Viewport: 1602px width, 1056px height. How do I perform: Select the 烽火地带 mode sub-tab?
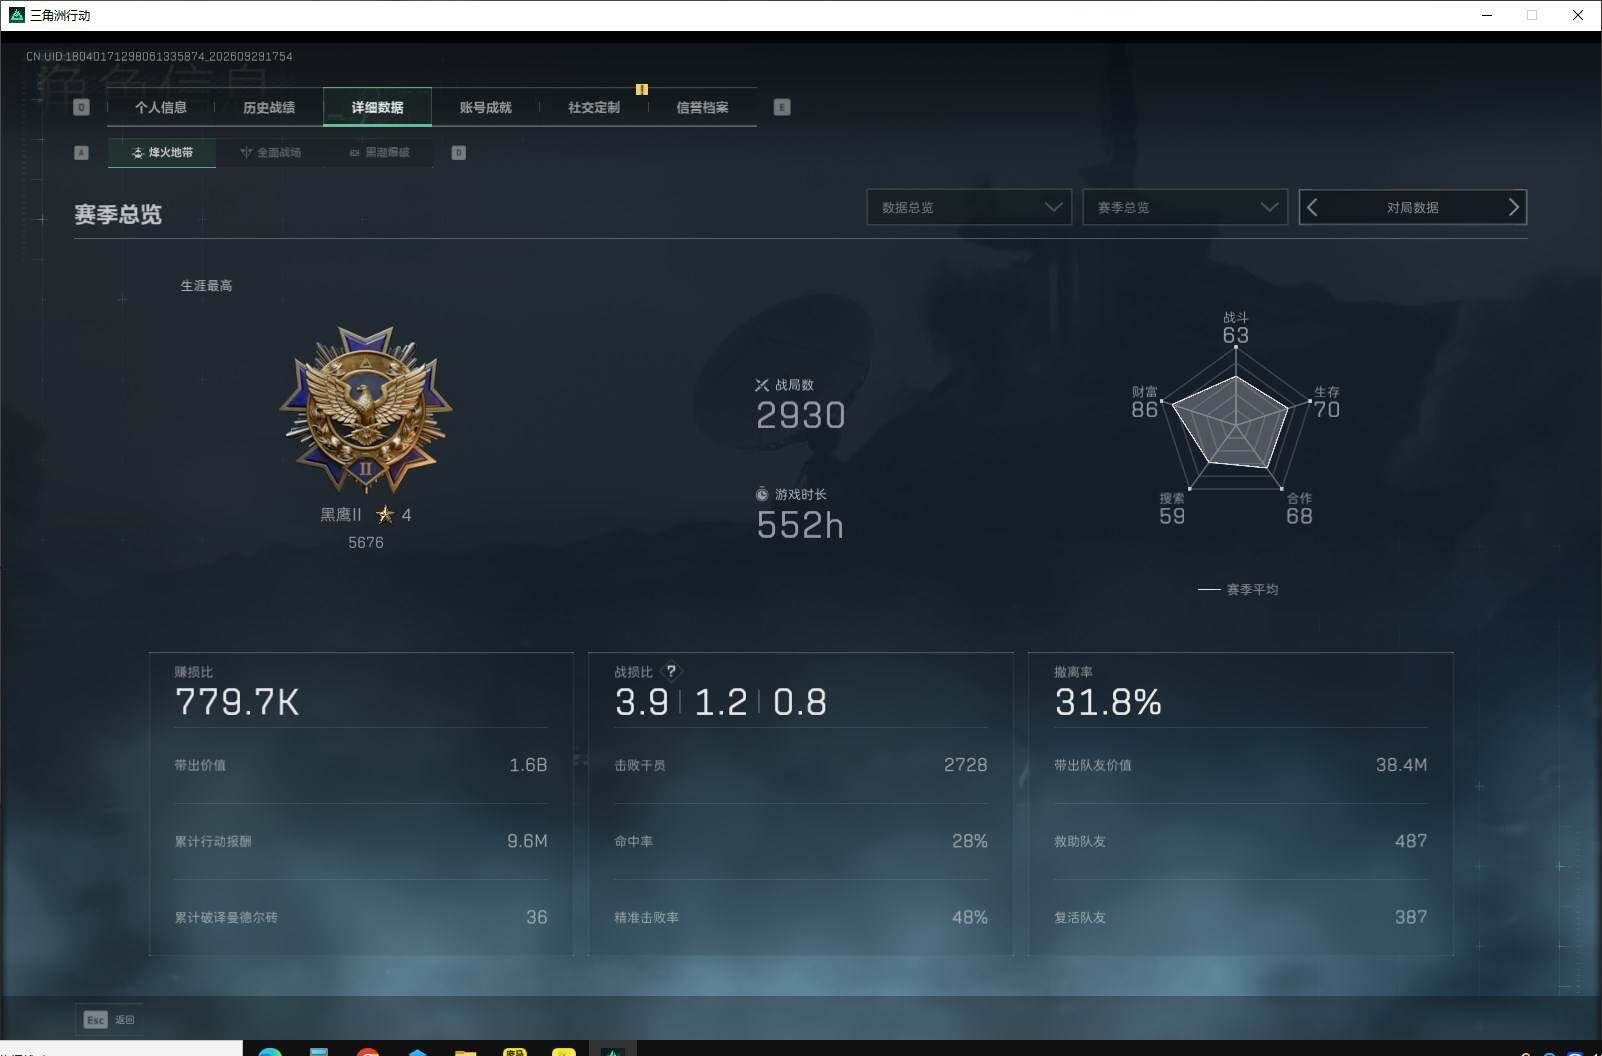pos(162,152)
